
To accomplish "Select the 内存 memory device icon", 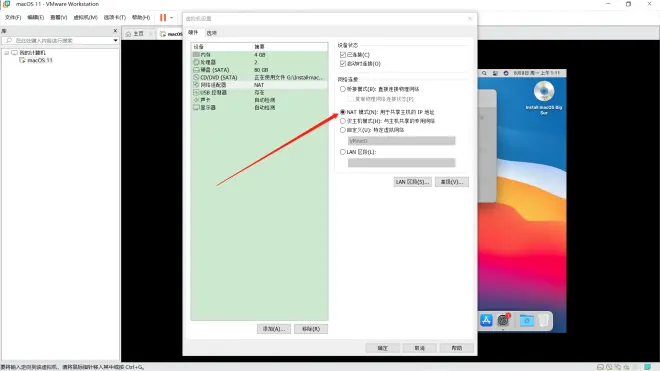I will point(196,55).
